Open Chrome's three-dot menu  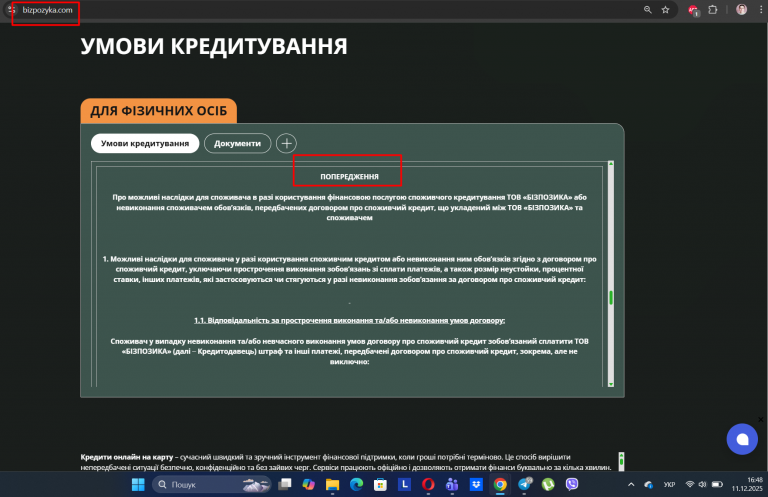coord(761,10)
